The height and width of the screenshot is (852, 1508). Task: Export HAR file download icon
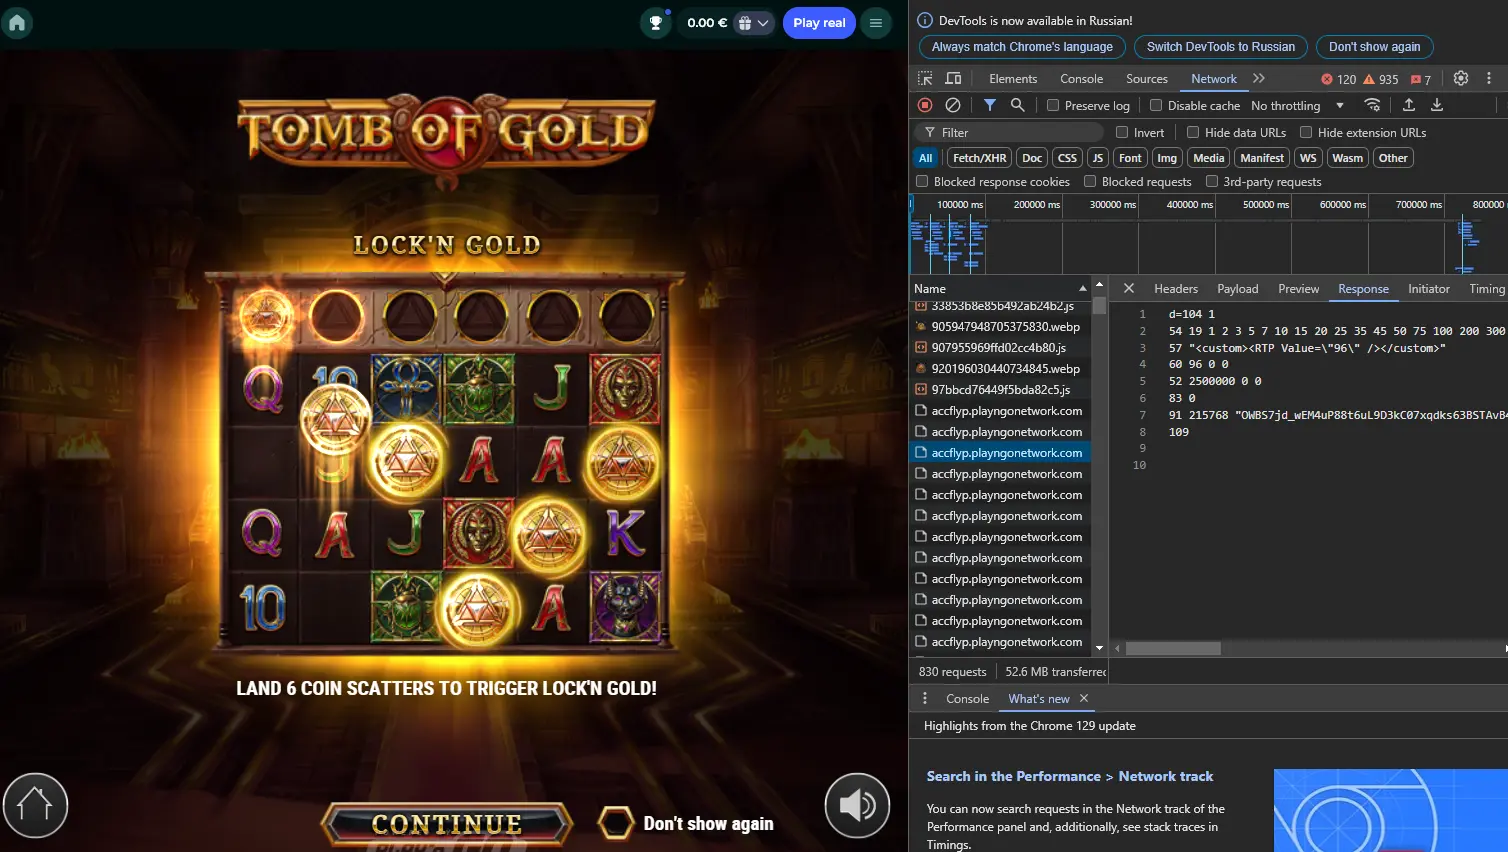tap(1437, 105)
